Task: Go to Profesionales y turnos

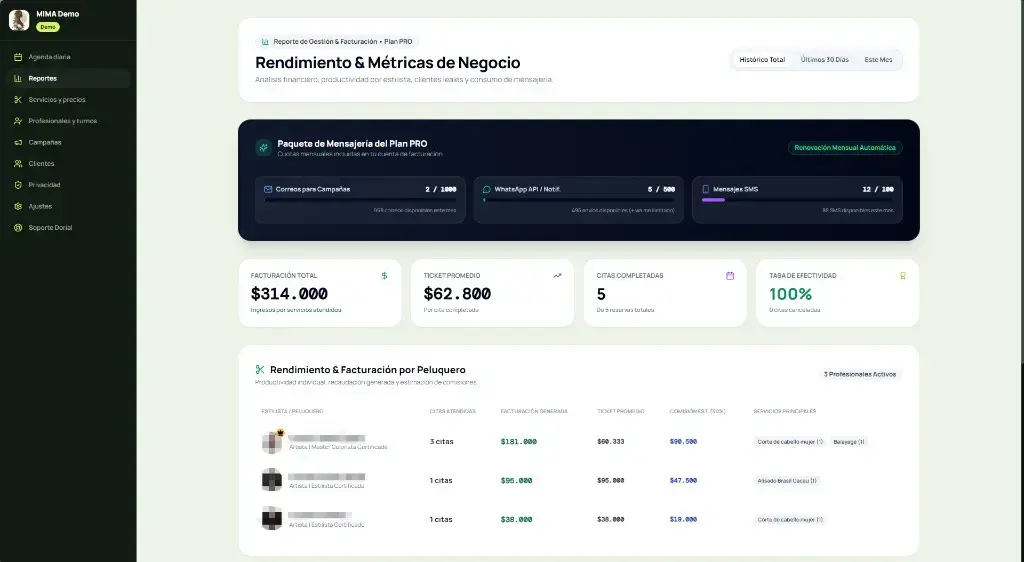Action: coord(68,121)
